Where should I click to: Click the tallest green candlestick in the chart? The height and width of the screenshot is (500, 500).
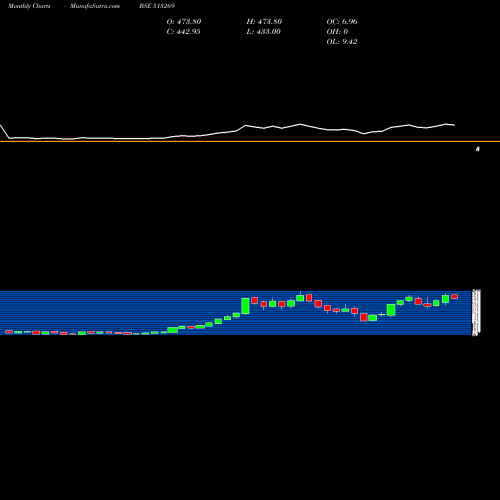click(245, 306)
